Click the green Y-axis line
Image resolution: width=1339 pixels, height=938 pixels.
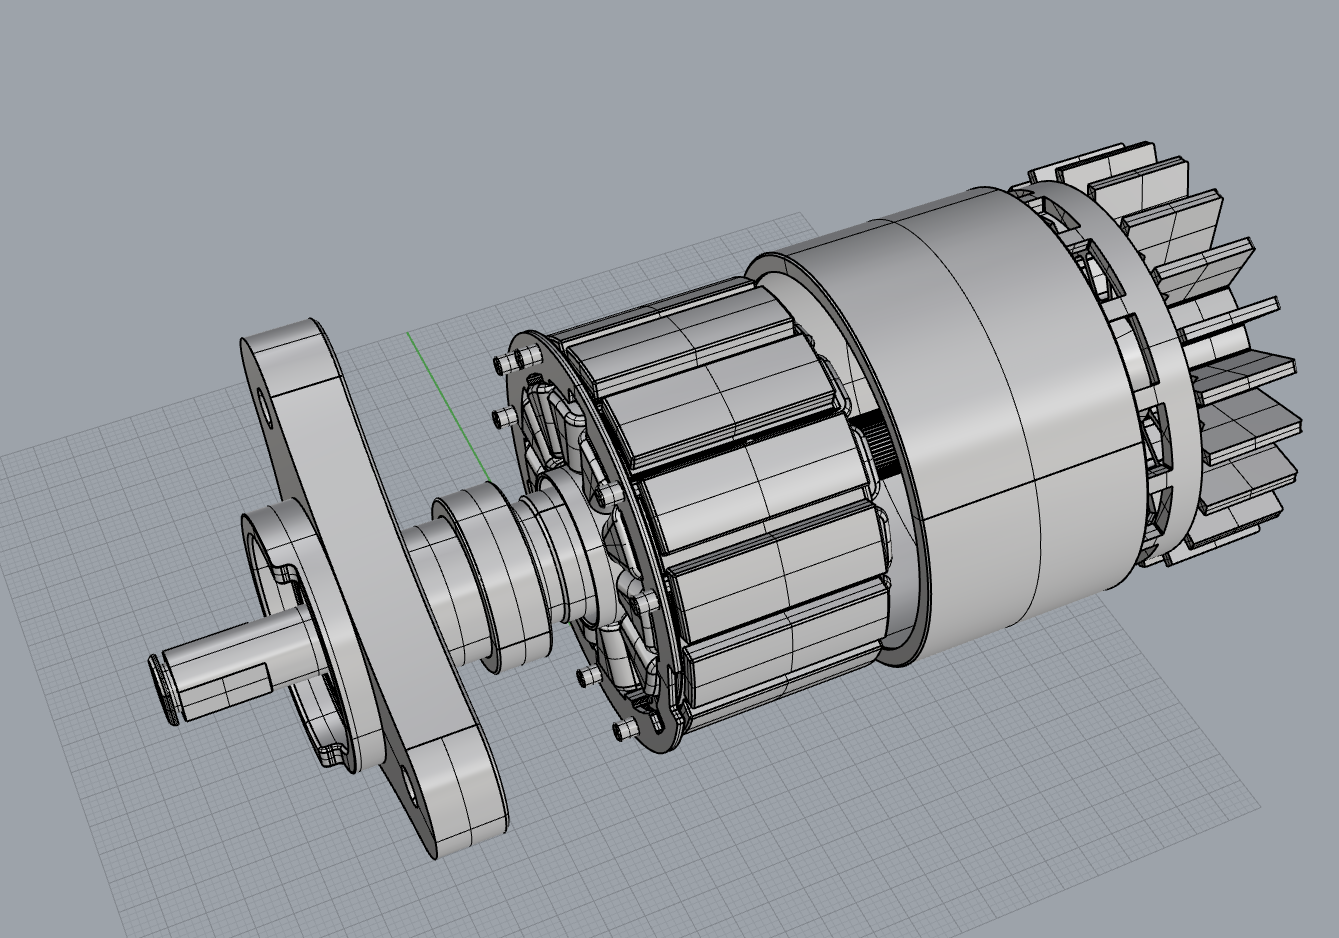pyautogui.click(x=445, y=400)
